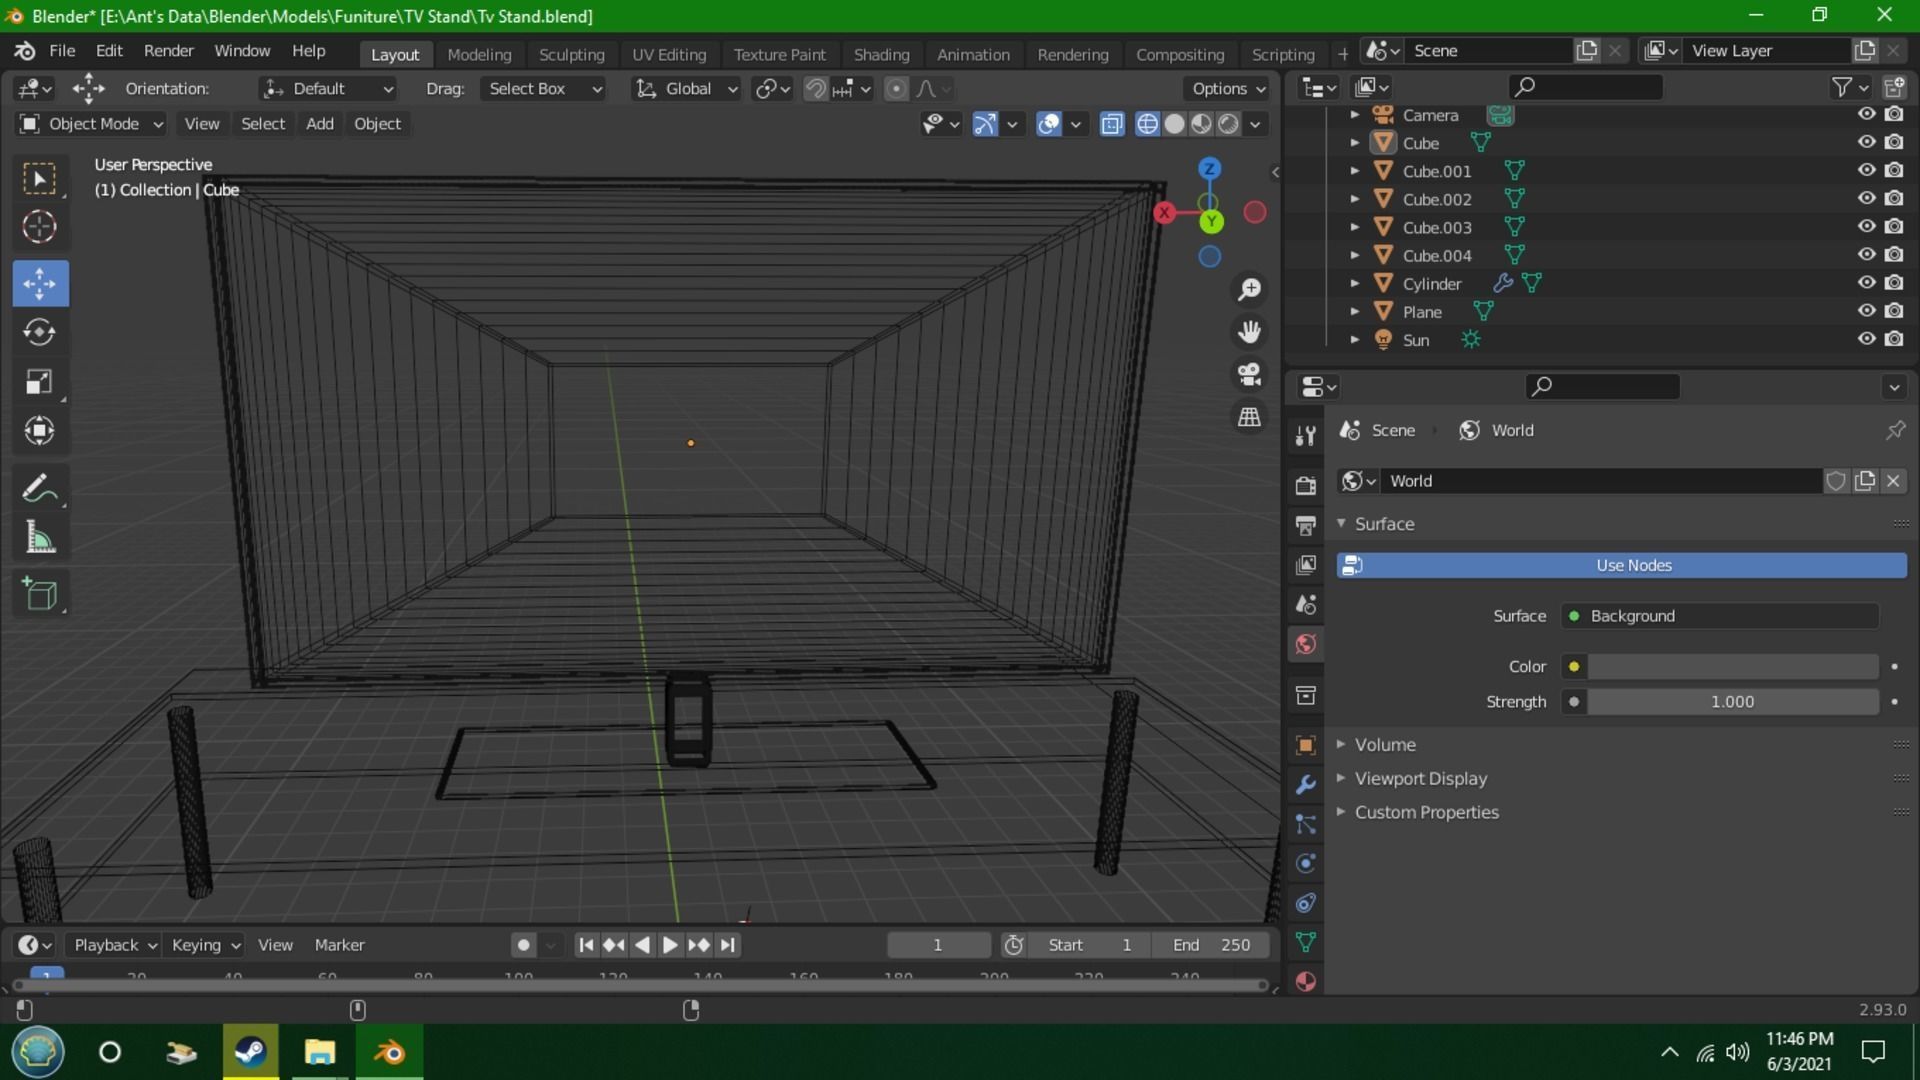Switch to the Modeling workspace tab
The height and width of the screenshot is (1080, 1920).
coord(479,55)
